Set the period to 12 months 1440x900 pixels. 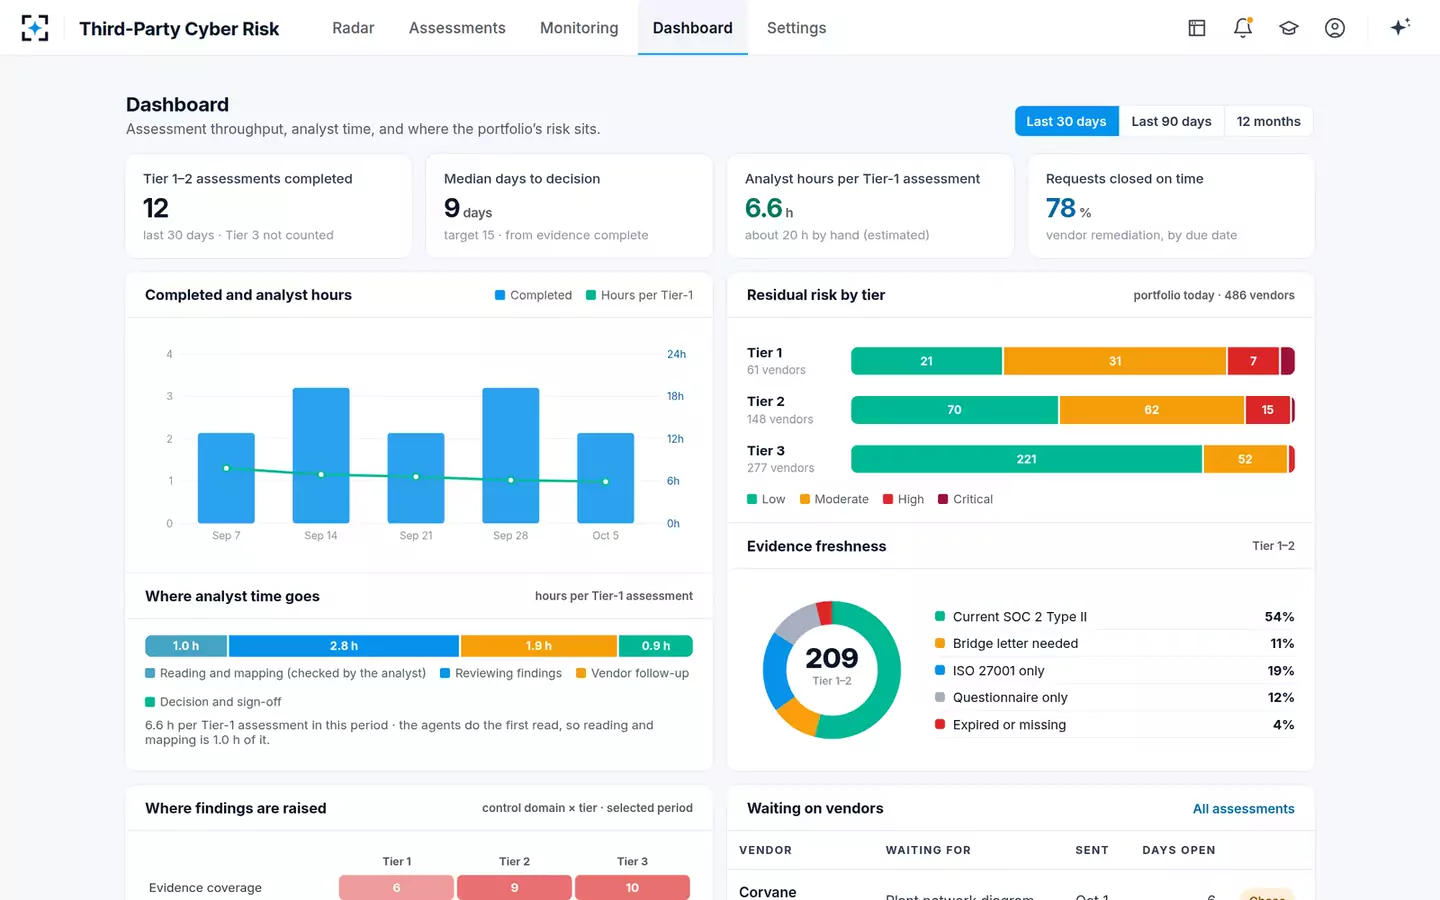pyautogui.click(x=1268, y=121)
